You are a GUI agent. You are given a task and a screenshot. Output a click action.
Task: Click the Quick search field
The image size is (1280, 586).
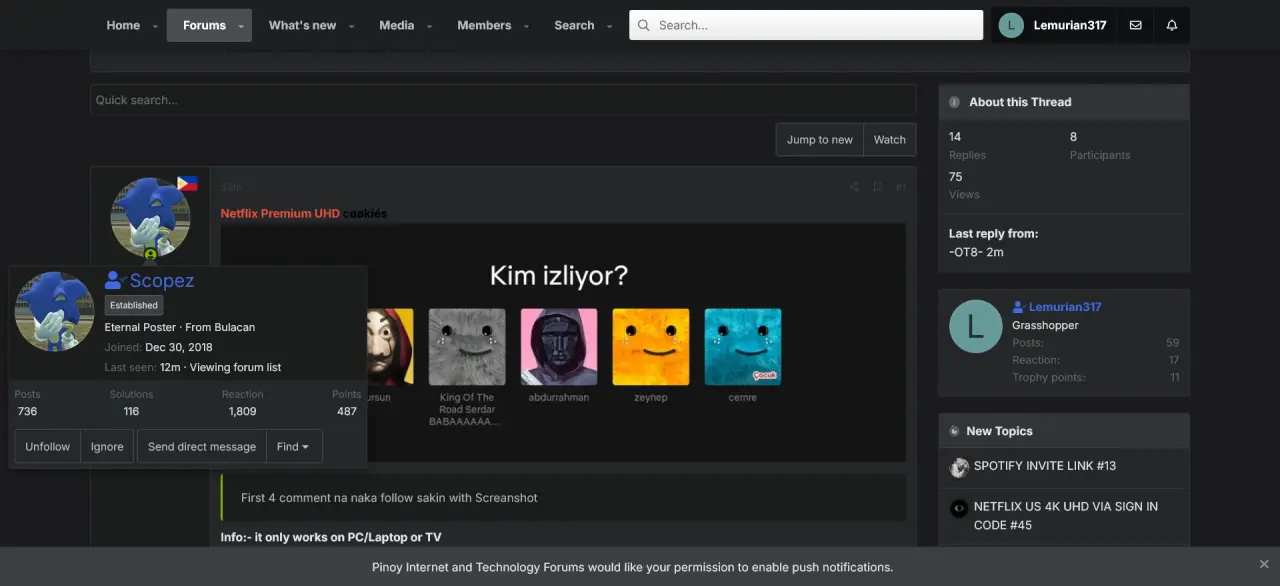(503, 100)
